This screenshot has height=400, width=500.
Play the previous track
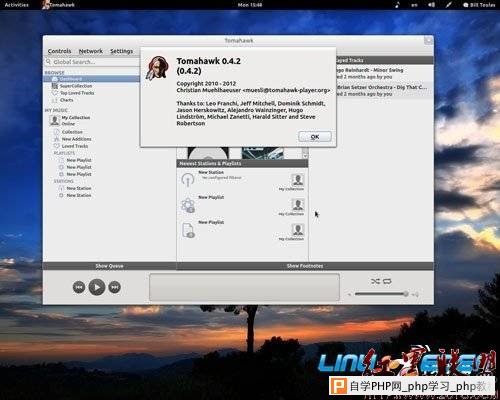point(79,287)
